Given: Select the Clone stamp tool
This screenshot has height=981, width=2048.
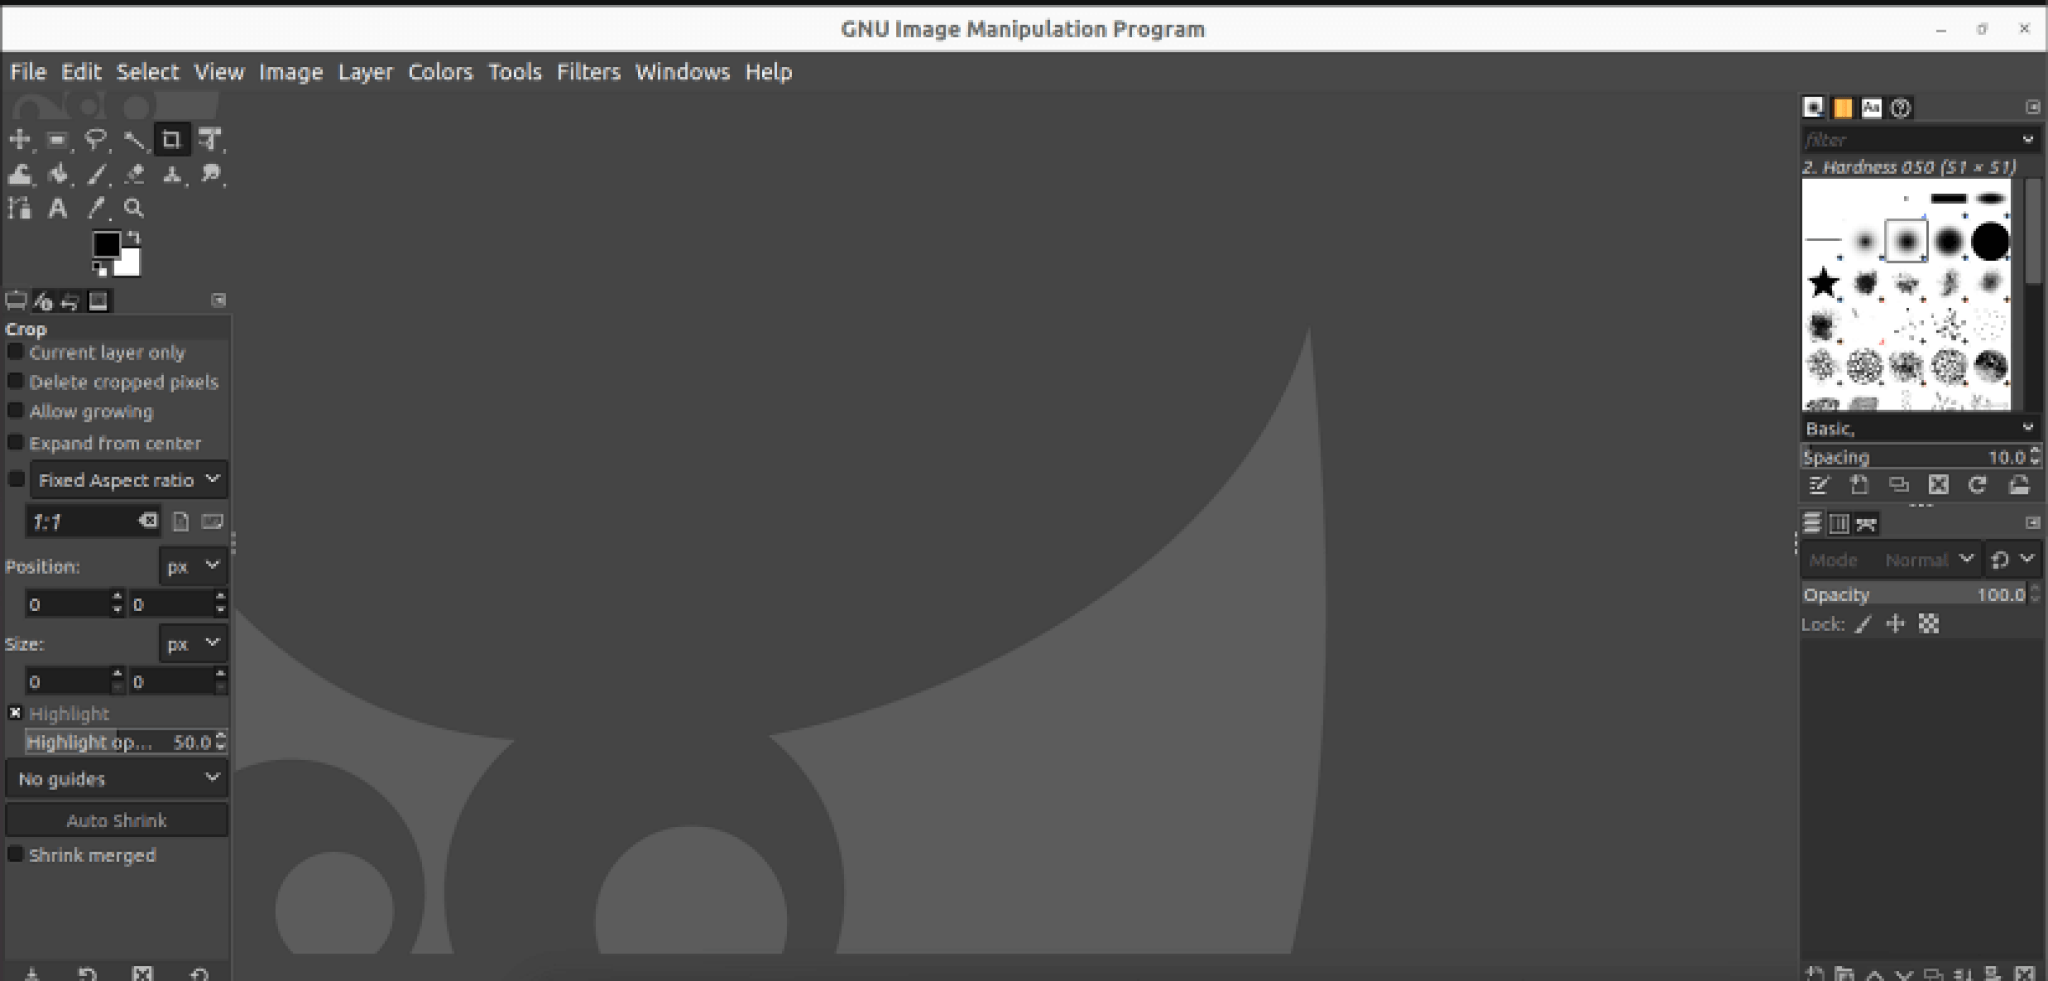Looking at the screenshot, I should (x=172, y=175).
